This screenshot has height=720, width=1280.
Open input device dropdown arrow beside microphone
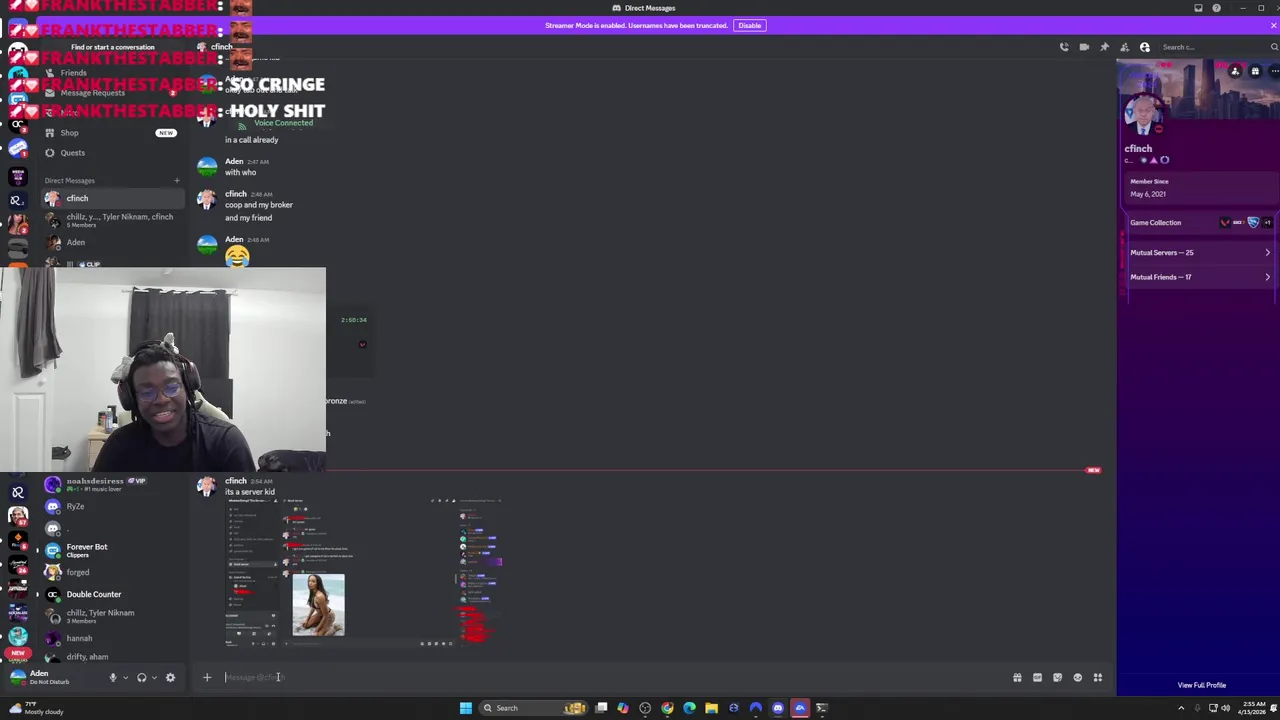(x=124, y=678)
